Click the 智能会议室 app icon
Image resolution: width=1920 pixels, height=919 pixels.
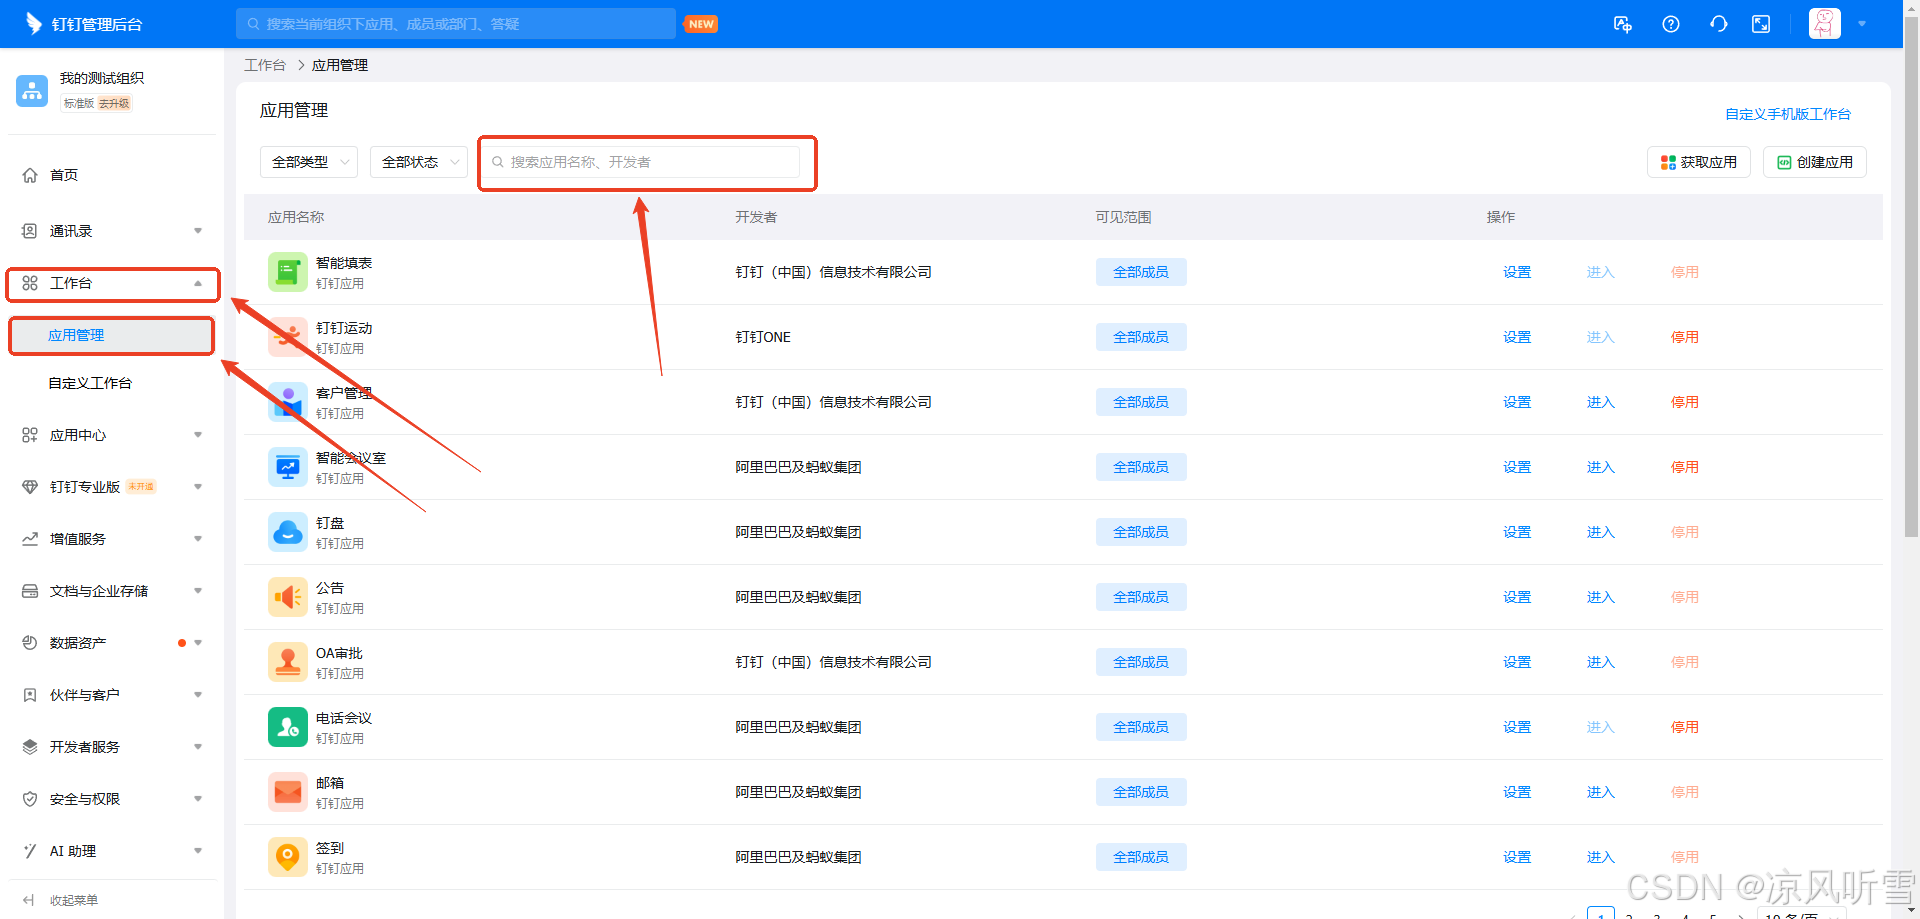tap(288, 467)
